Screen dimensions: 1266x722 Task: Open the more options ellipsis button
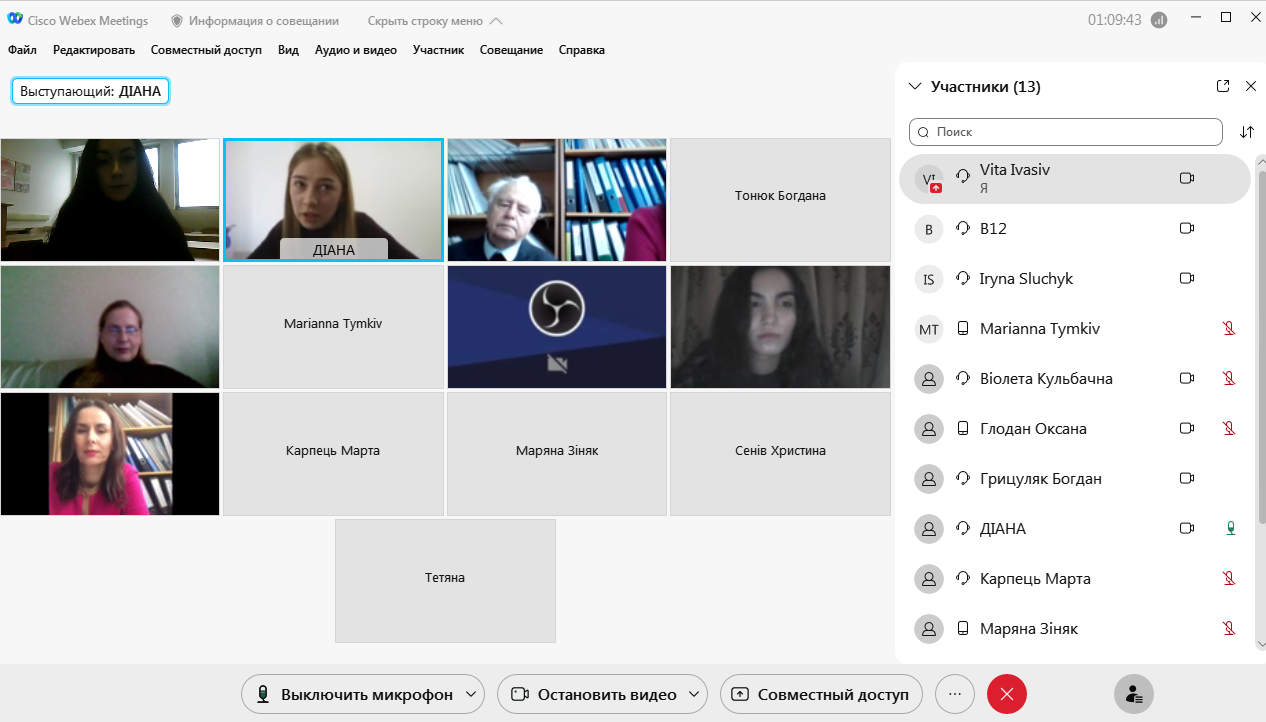[954, 694]
